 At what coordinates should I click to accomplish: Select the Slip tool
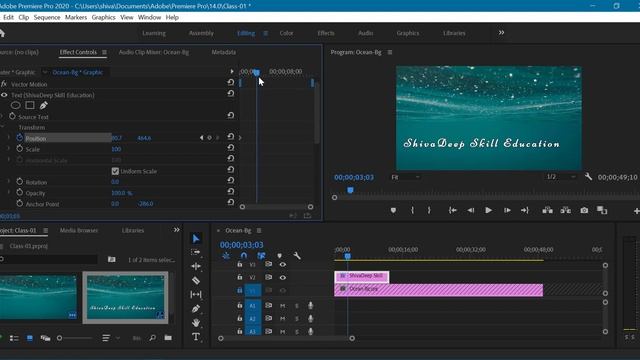click(196, 294)
